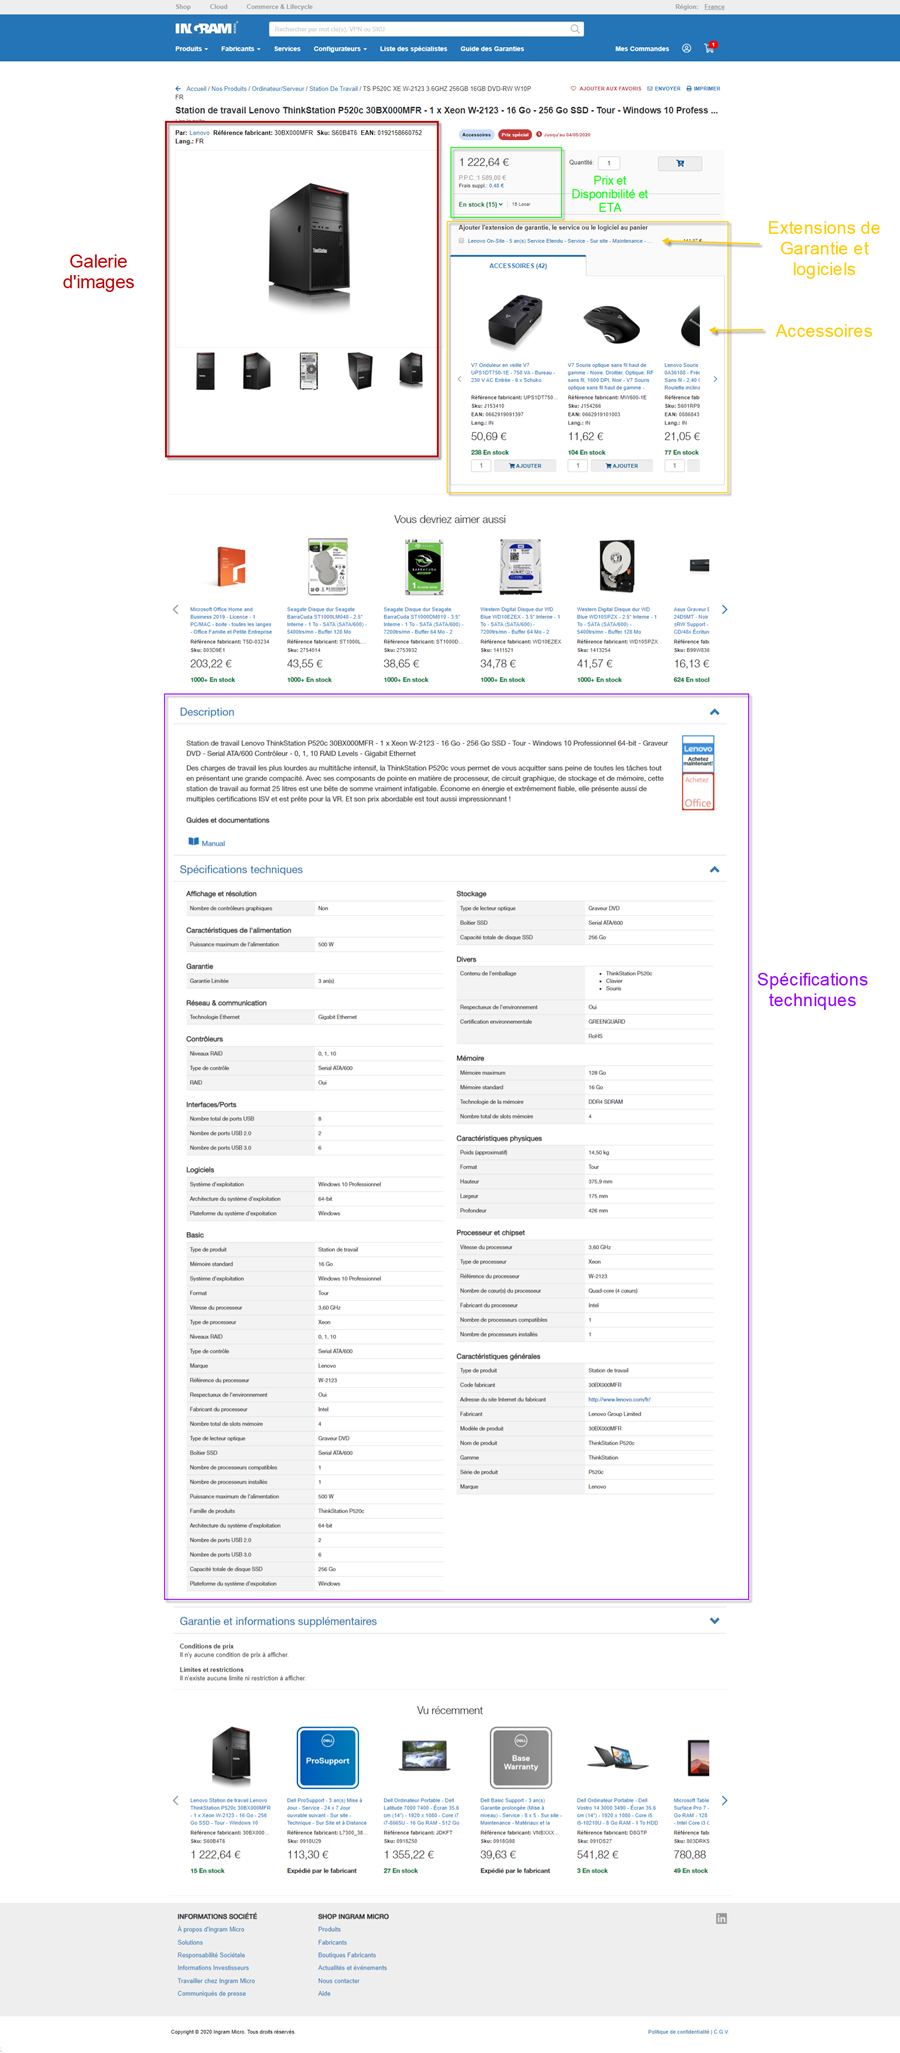Click the Envoyer link
Image resolution: width=900 pixels, height=2053 pixels.
tap(664, 88)
